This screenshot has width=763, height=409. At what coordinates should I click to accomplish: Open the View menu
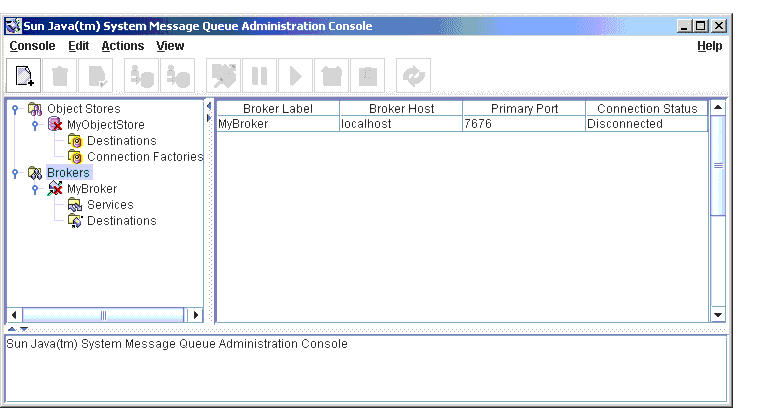[170, 46]
